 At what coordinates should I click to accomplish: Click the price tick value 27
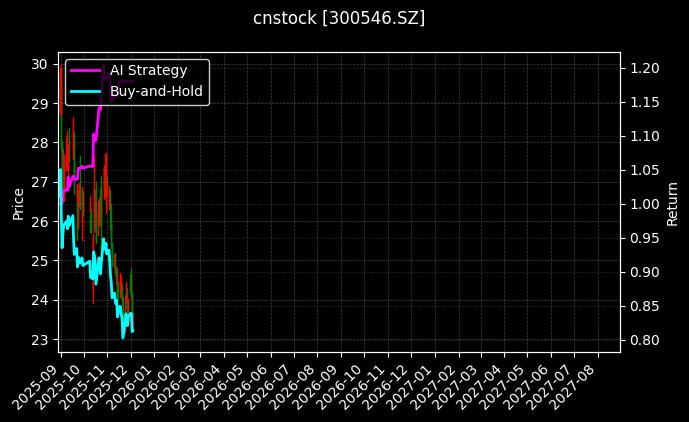tap(39, 182)
